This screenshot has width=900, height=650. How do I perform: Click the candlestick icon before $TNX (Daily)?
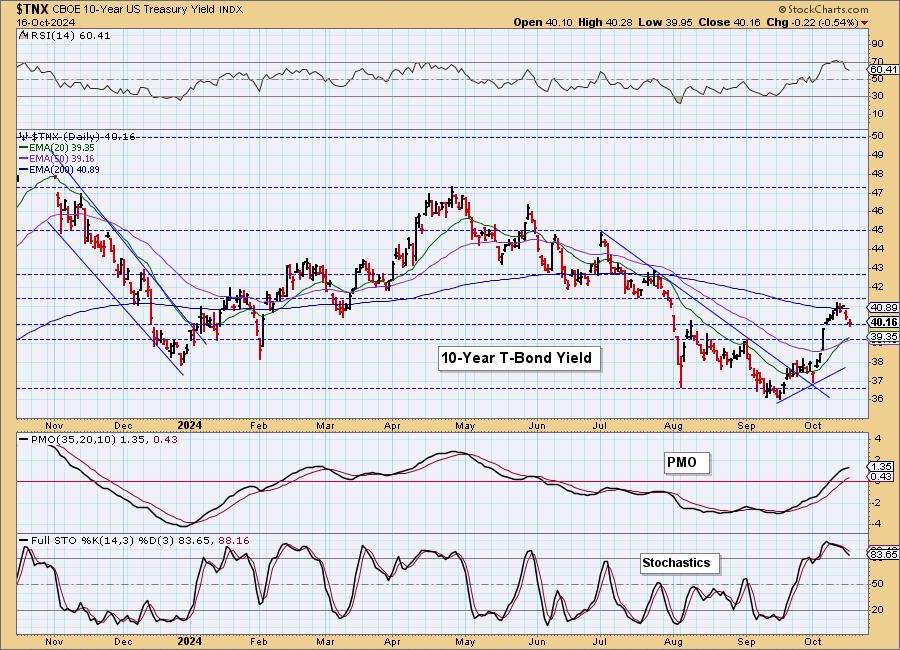tap(23, 136)
